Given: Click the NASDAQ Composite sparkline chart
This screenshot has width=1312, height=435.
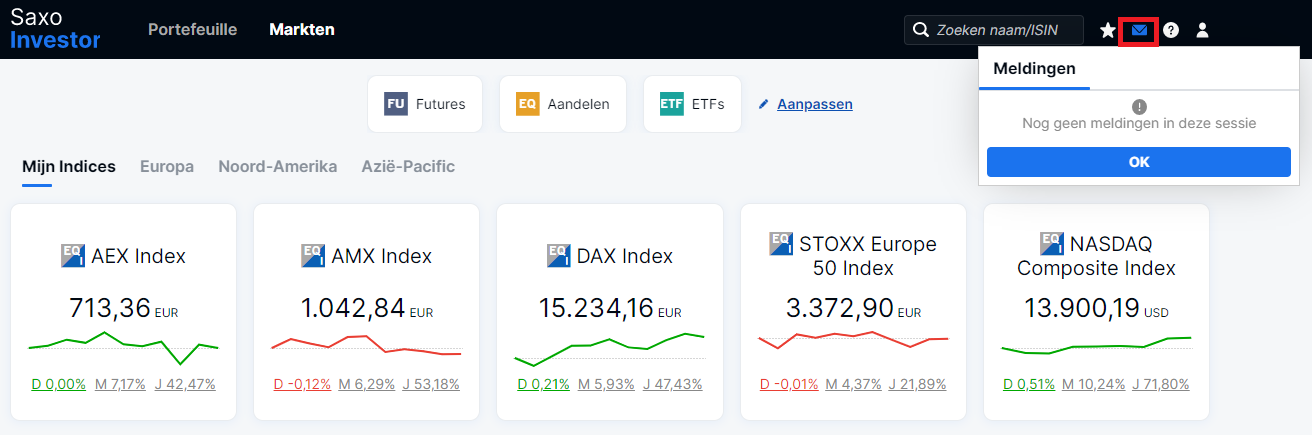Looking at the screenshot, I should tap(1096, 346).
